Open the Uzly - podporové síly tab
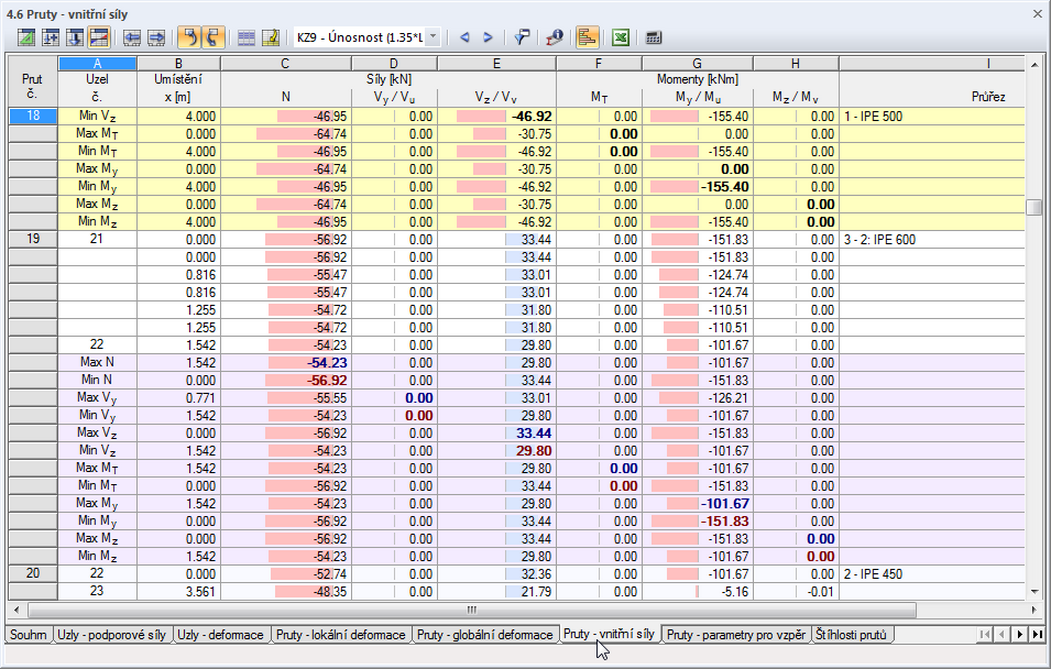The height and width of the screenshot is (669, 1051). click(111, 635)
